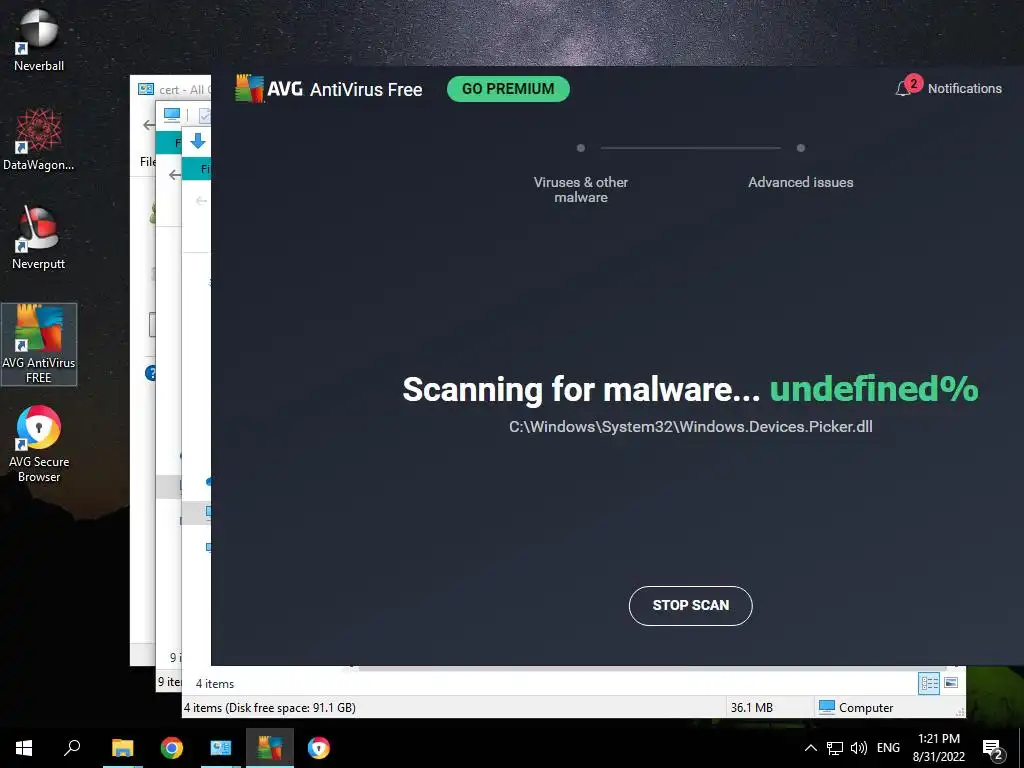Open AVG Secure Browser desktop shortcut

pos(39,444)
